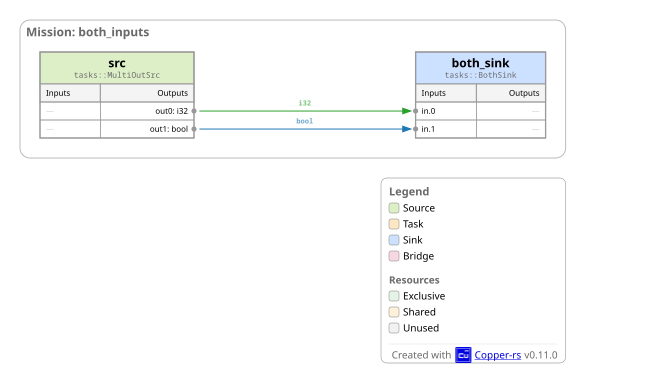
Task: Click the tasks::MultiOutSrc type label
Action: coord(117,75)
